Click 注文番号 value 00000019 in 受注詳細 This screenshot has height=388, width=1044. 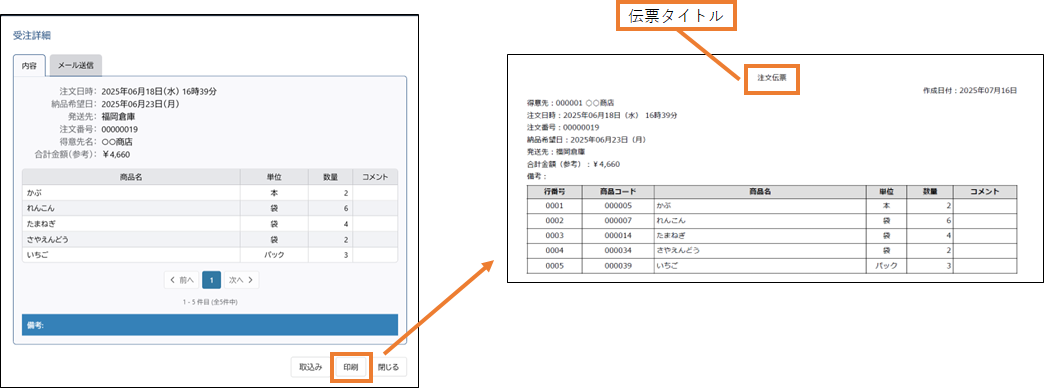point(121,129)
